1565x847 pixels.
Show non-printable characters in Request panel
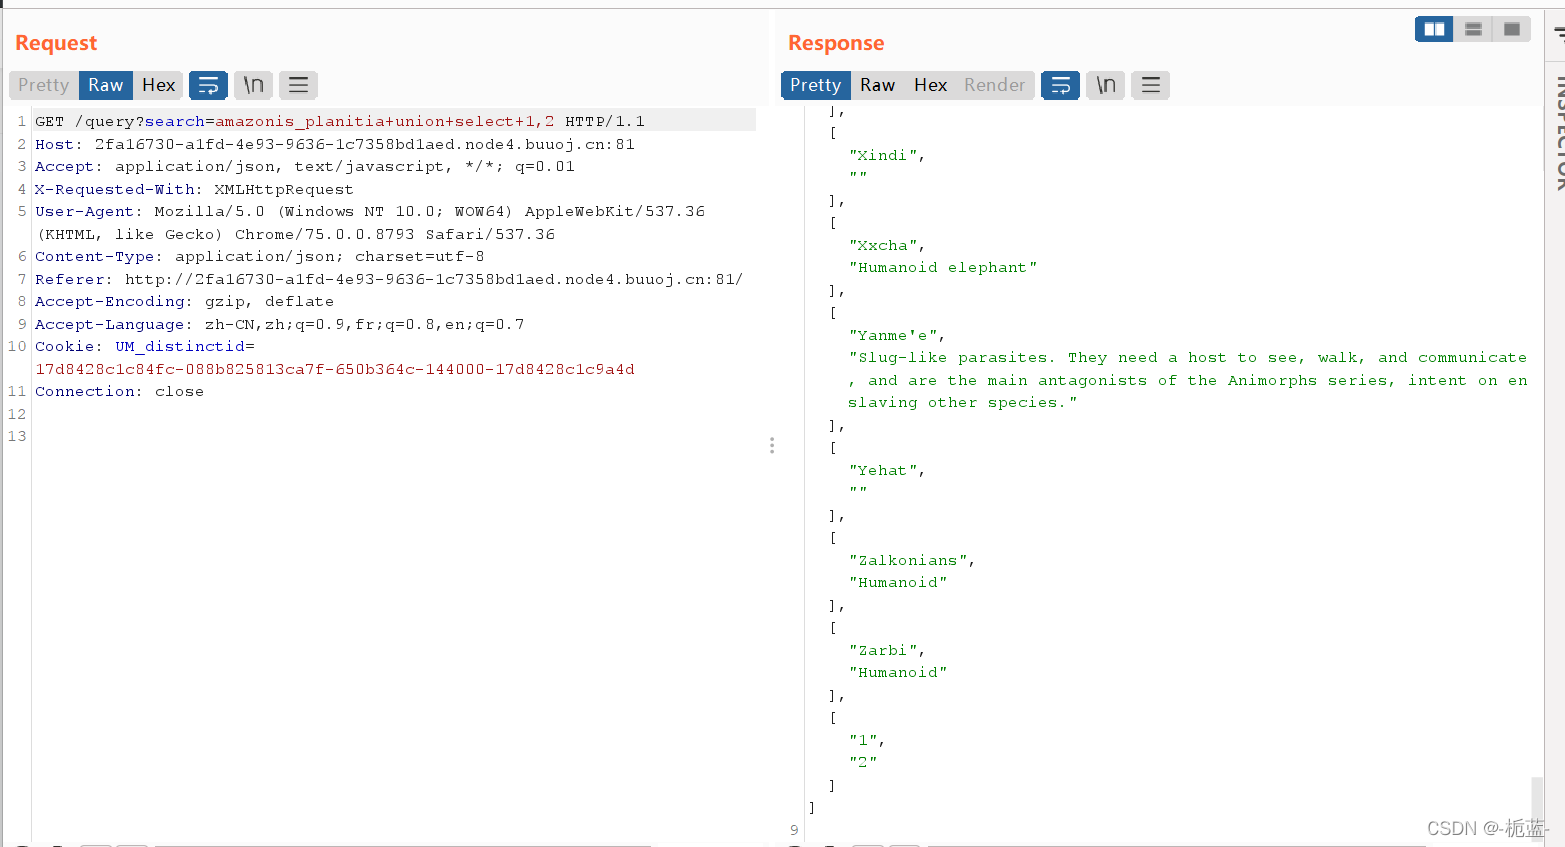[254, 85]
